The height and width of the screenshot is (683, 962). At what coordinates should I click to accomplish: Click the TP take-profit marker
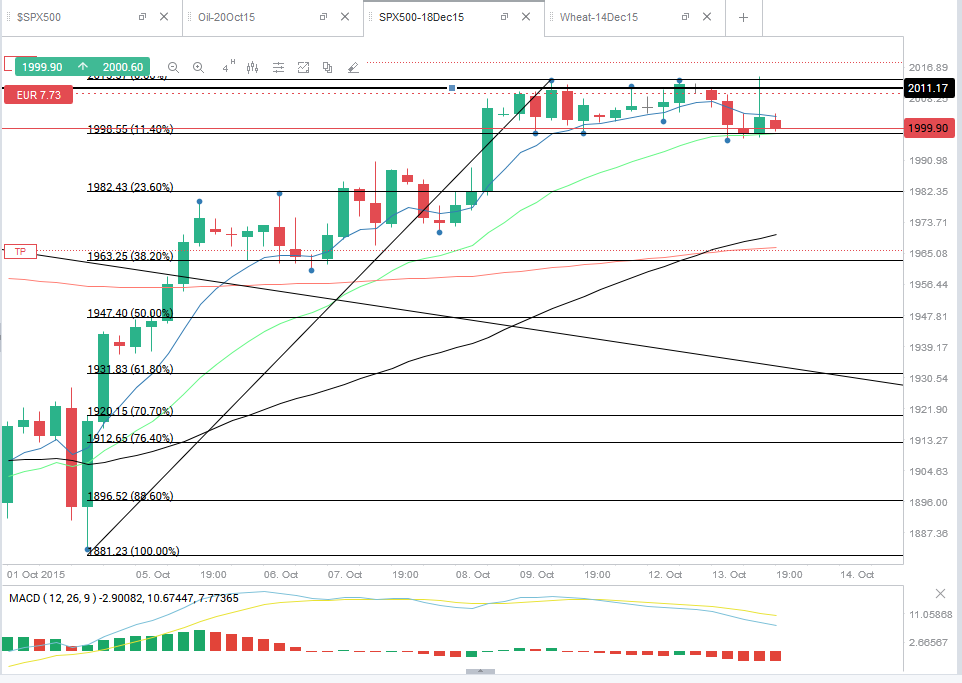pos(20,251)
